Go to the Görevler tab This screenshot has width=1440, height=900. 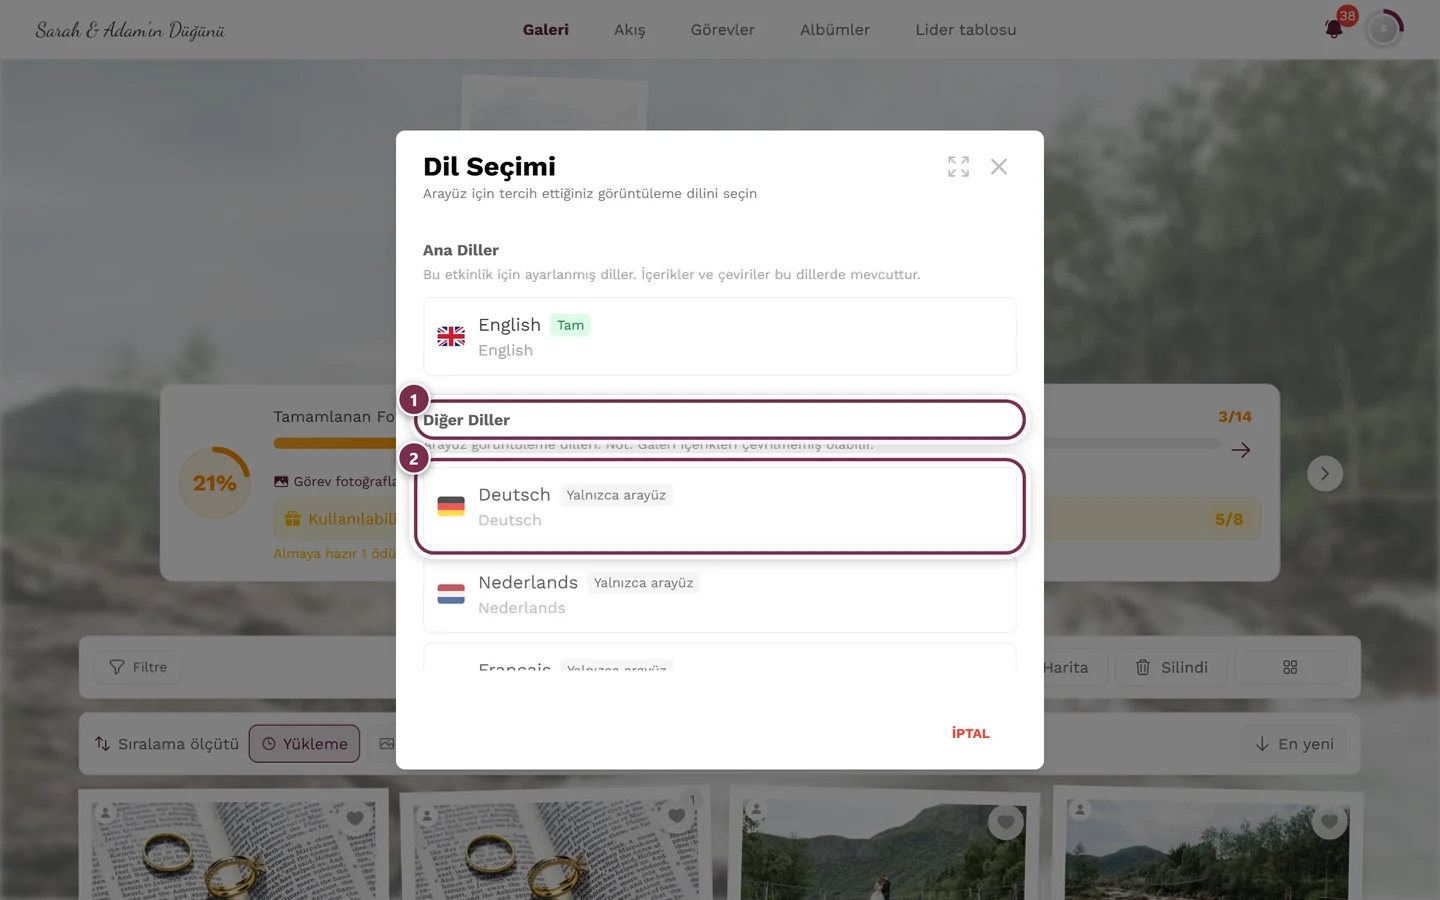pos(723,30)
